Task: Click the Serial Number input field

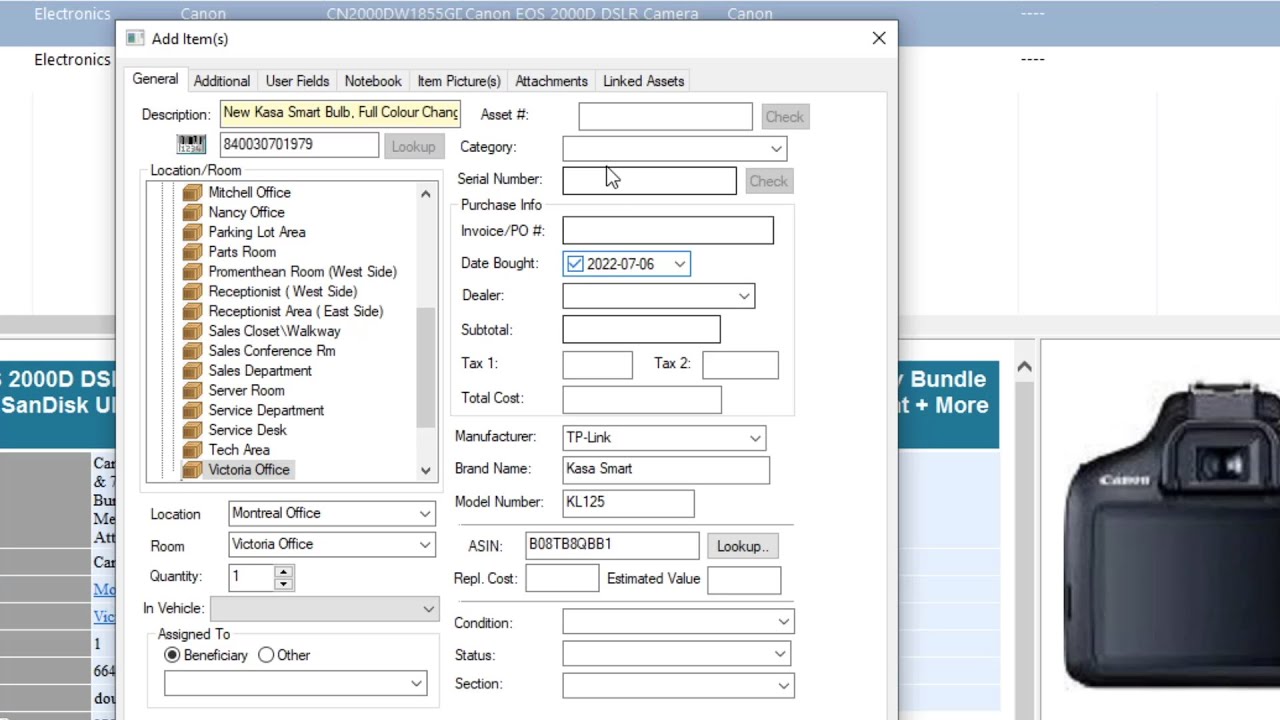Action: 649,181
